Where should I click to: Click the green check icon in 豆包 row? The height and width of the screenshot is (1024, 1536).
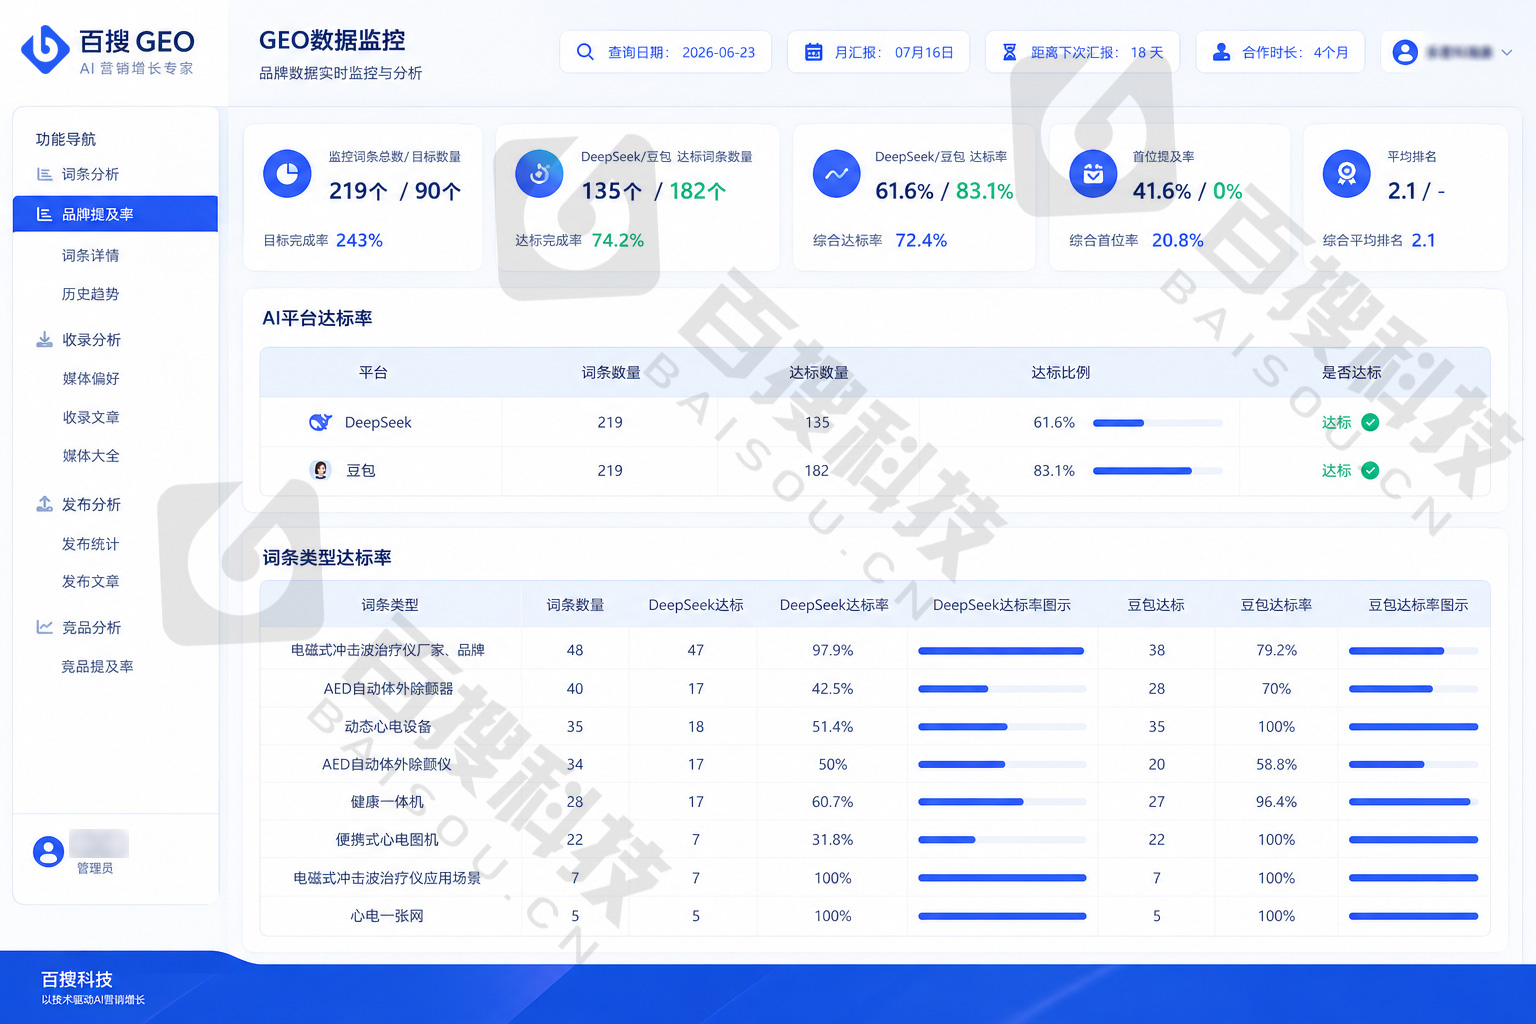tap(1370, 470)
